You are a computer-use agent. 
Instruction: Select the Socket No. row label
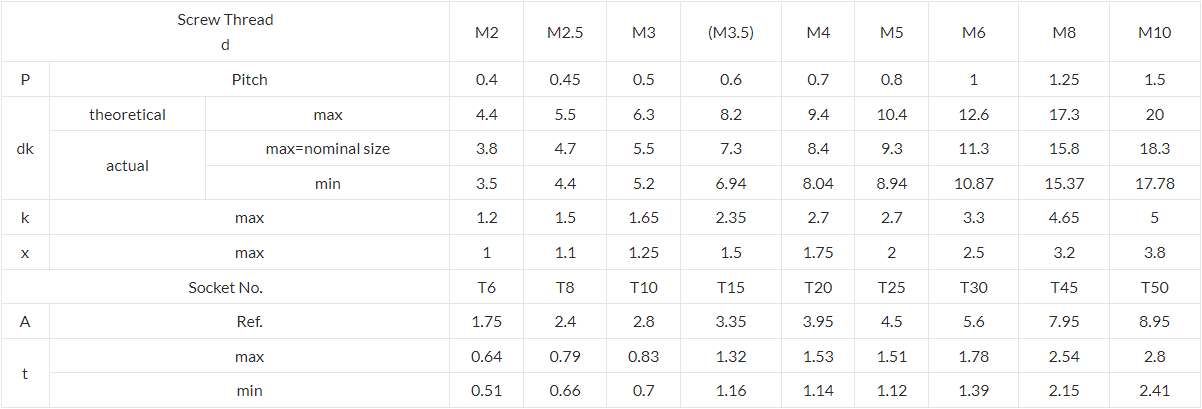[225, 288]
